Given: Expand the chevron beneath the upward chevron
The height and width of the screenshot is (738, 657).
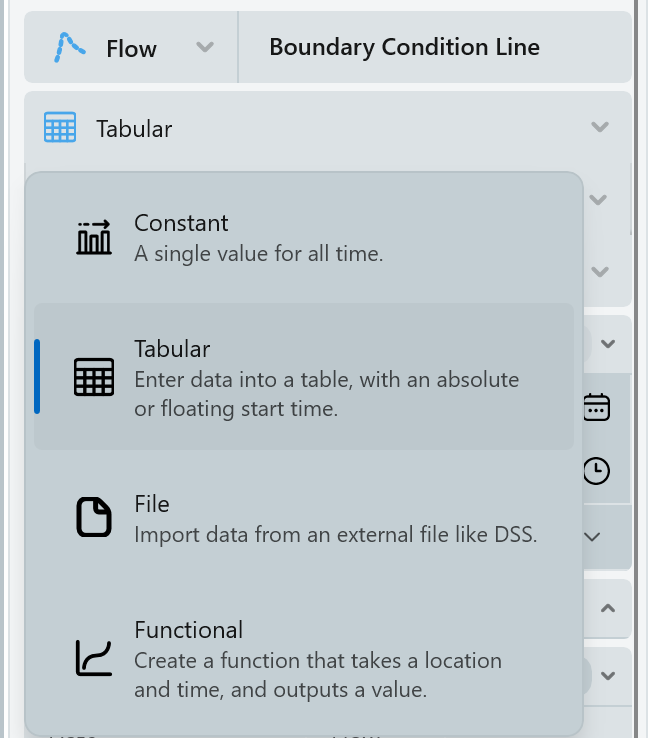Looking at the screenshot, I should 607,676.
